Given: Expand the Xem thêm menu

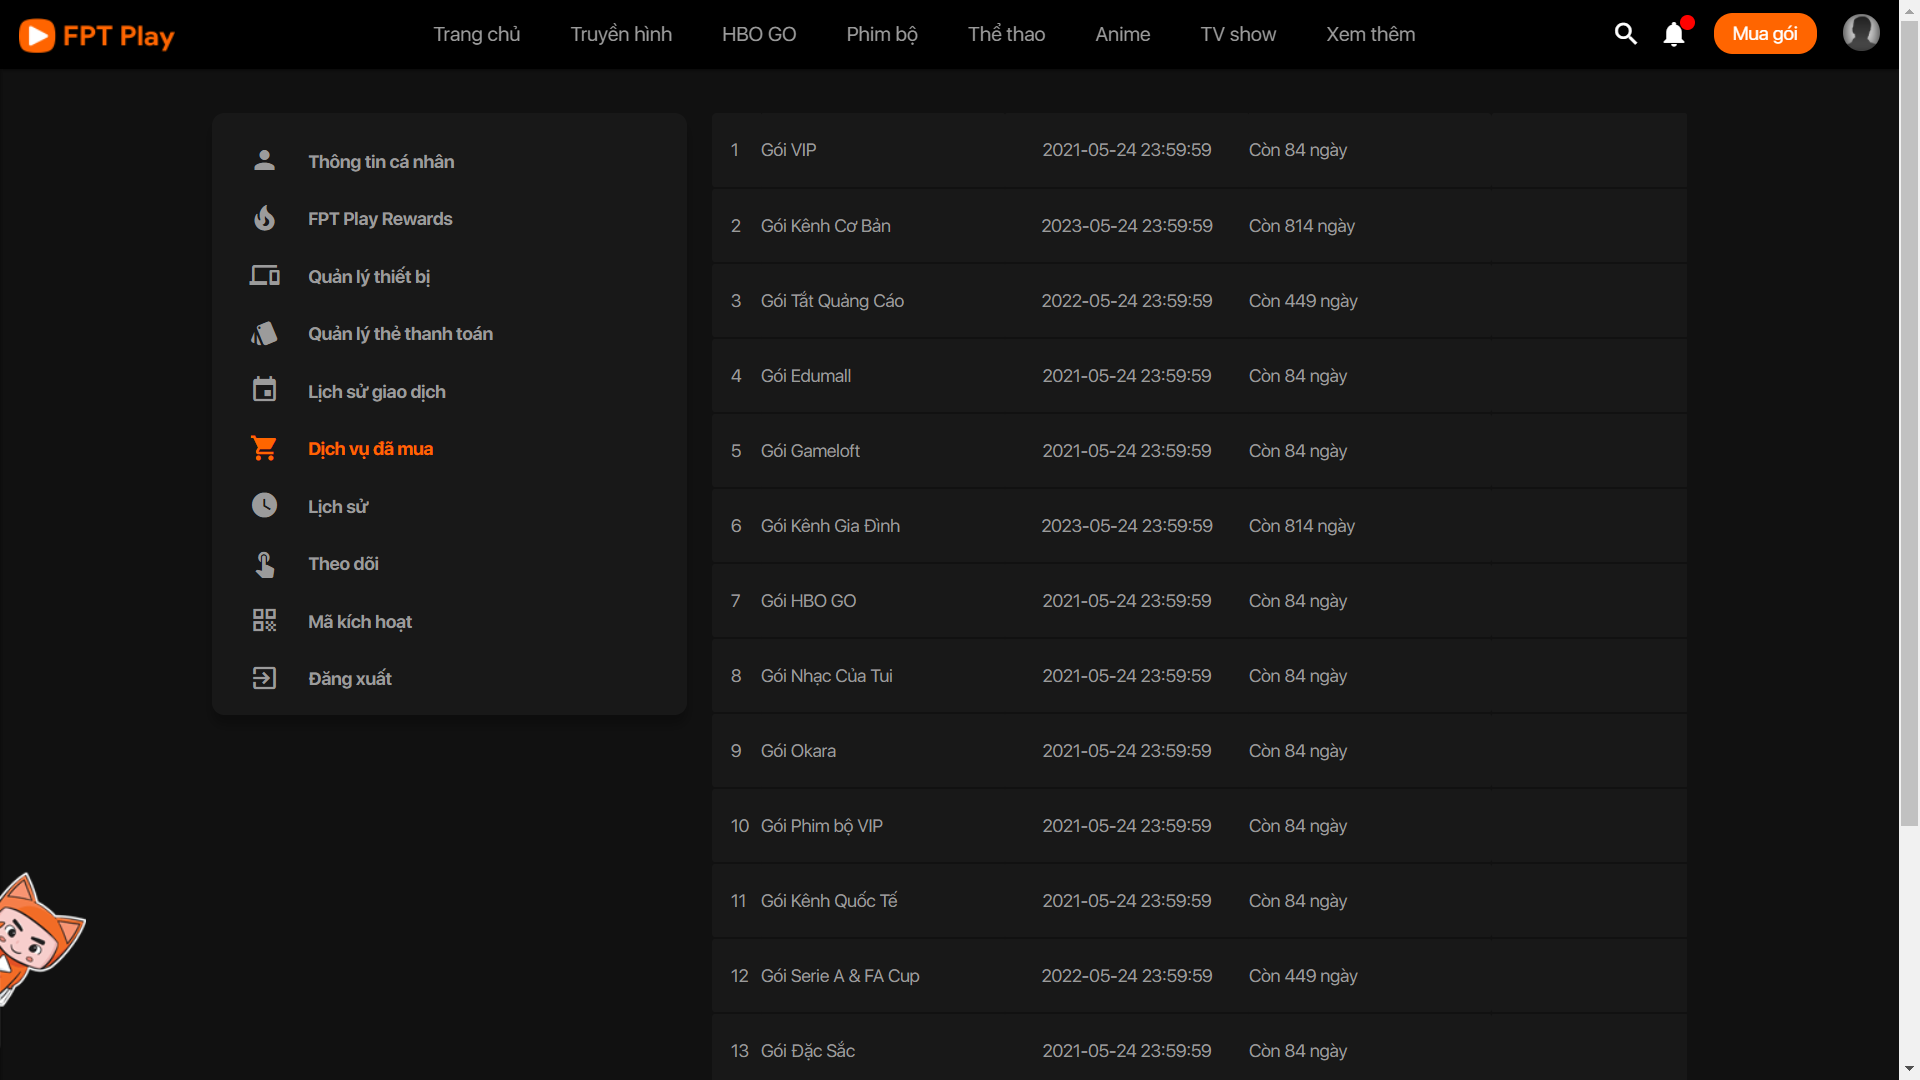Looking at the screenshot, I should pos(1371,34).
